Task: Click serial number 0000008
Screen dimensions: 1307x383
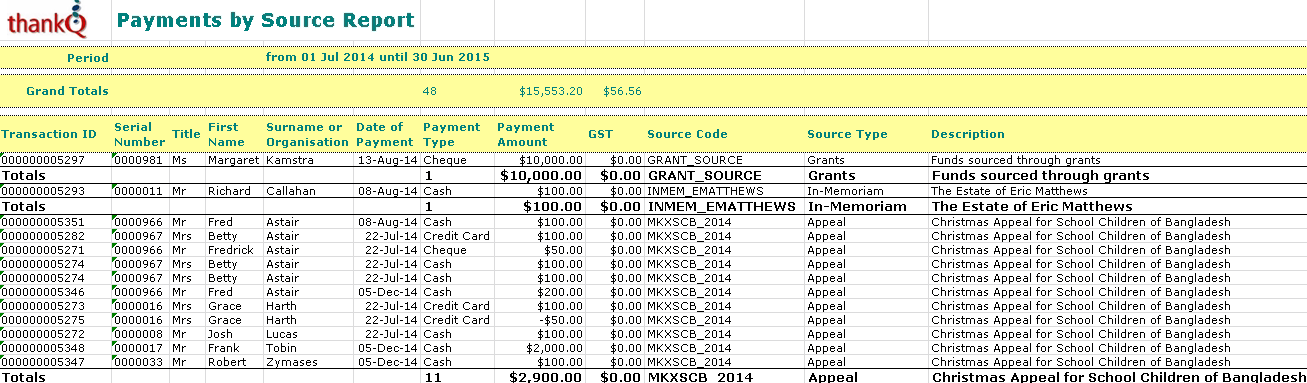Action: (x=138, y=334)
